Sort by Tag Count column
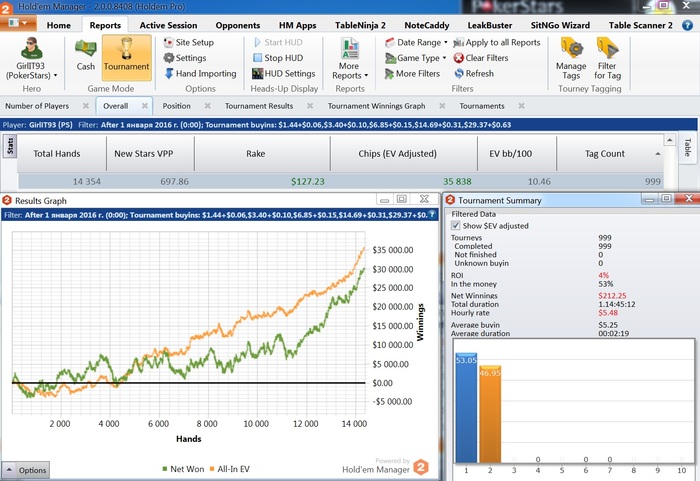 tap(610, 154)
